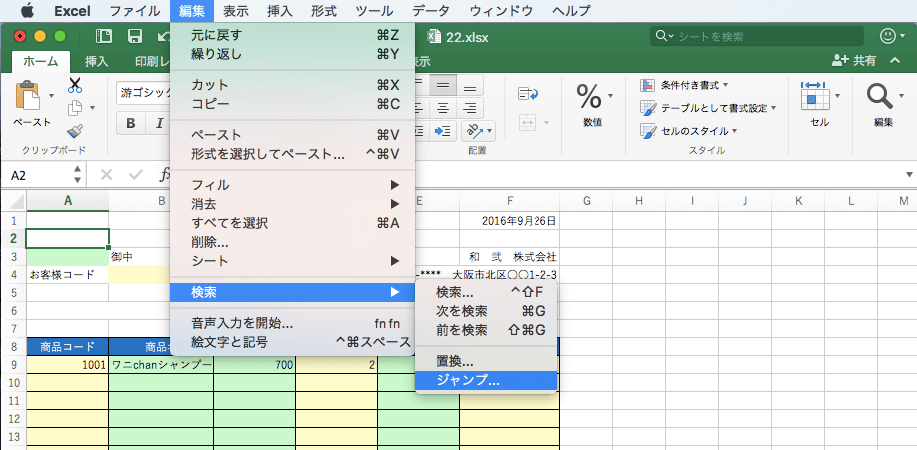Click the wrap text icon

click(529, 92)
